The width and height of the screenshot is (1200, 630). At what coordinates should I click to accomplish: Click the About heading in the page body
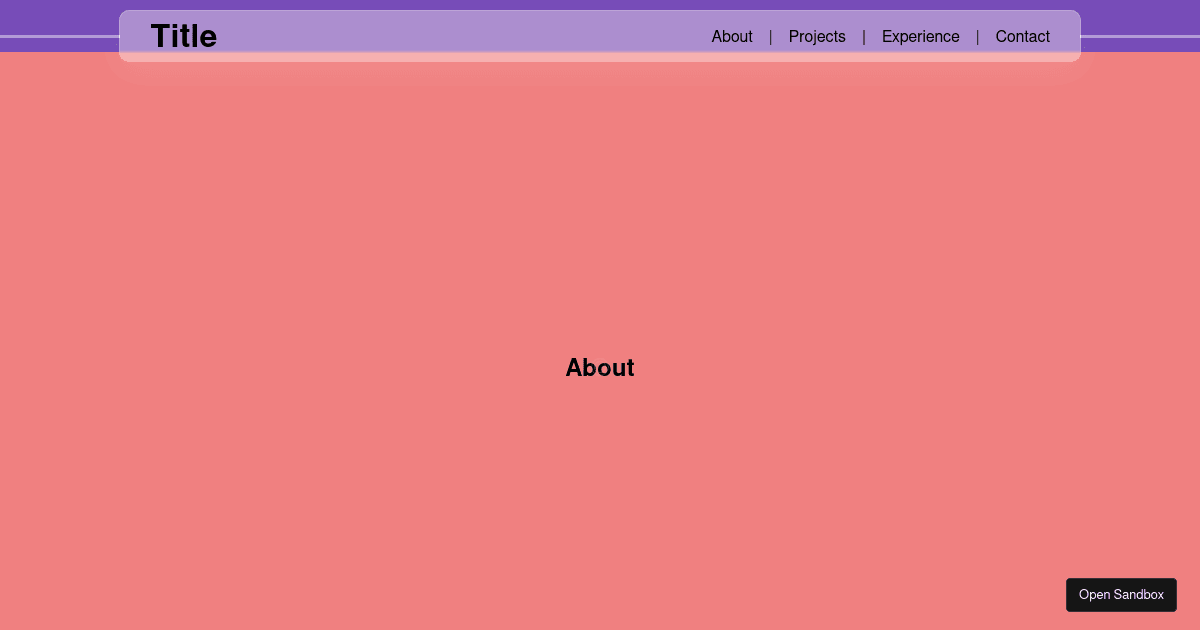click(x=600, y=367)
